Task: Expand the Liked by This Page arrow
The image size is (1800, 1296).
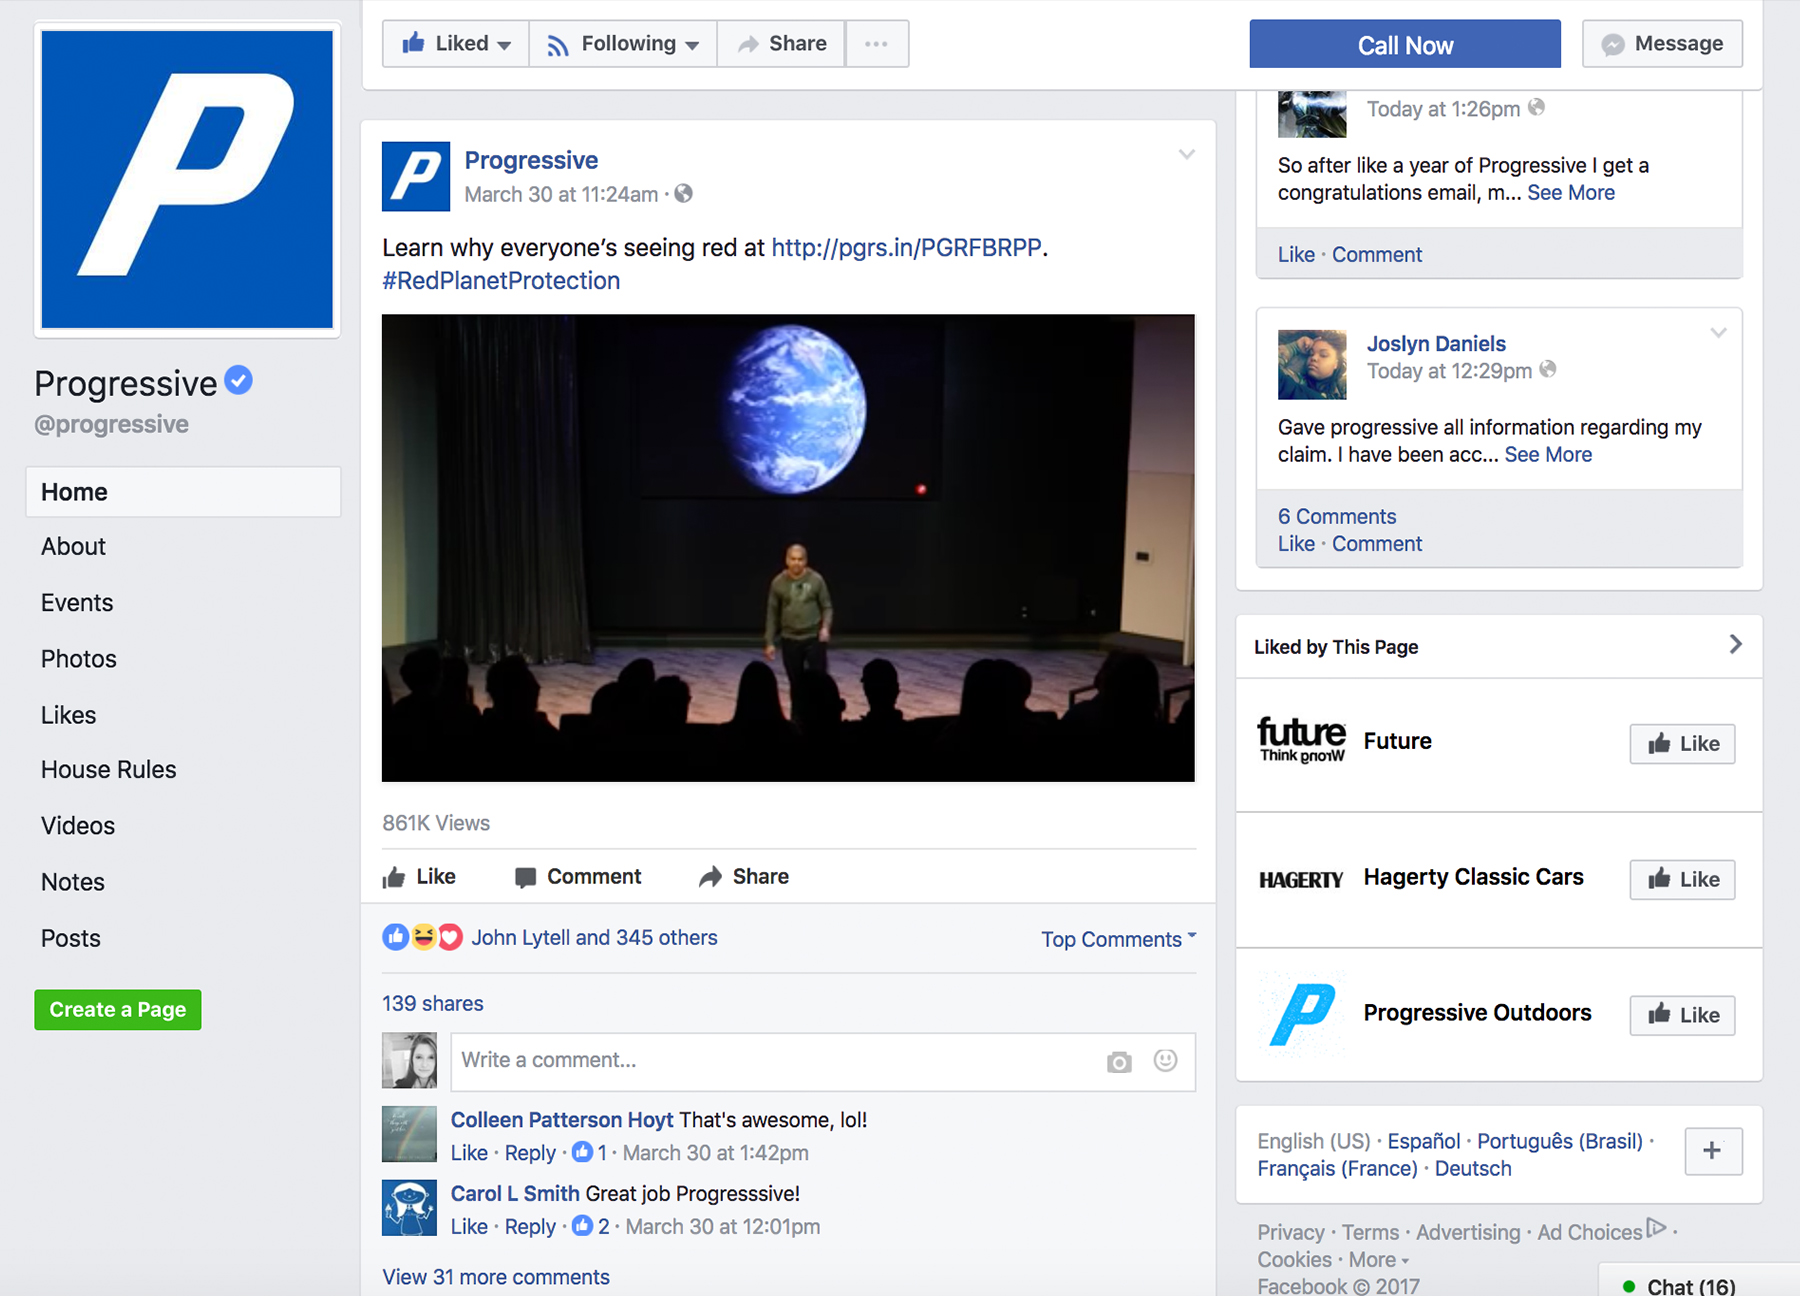Action: [x=1736, y=645]
